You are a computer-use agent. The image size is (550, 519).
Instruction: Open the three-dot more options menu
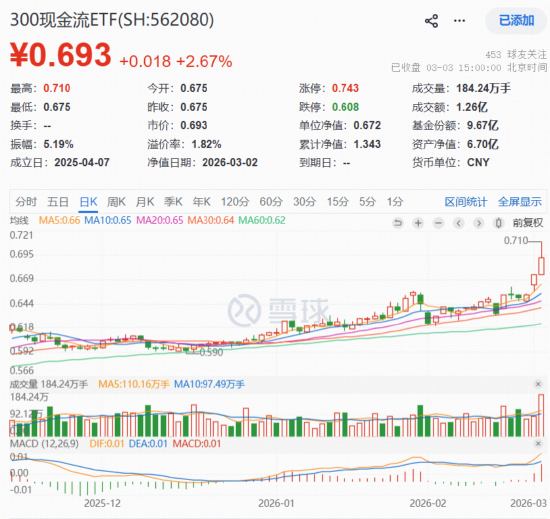point(459,21)
